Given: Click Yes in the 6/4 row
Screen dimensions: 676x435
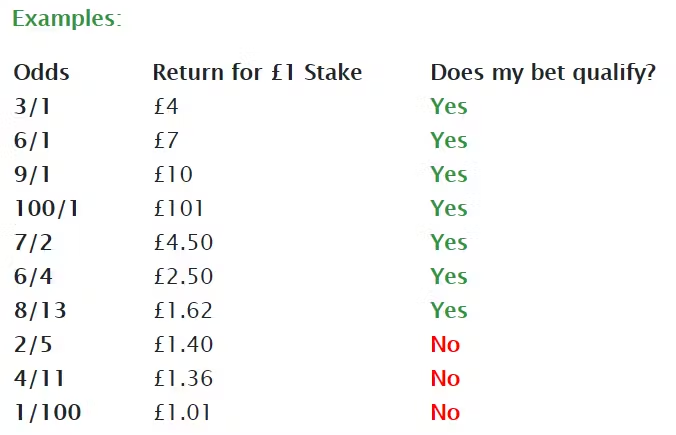Looking at the screenshot, I should click(x=449, y=276).
